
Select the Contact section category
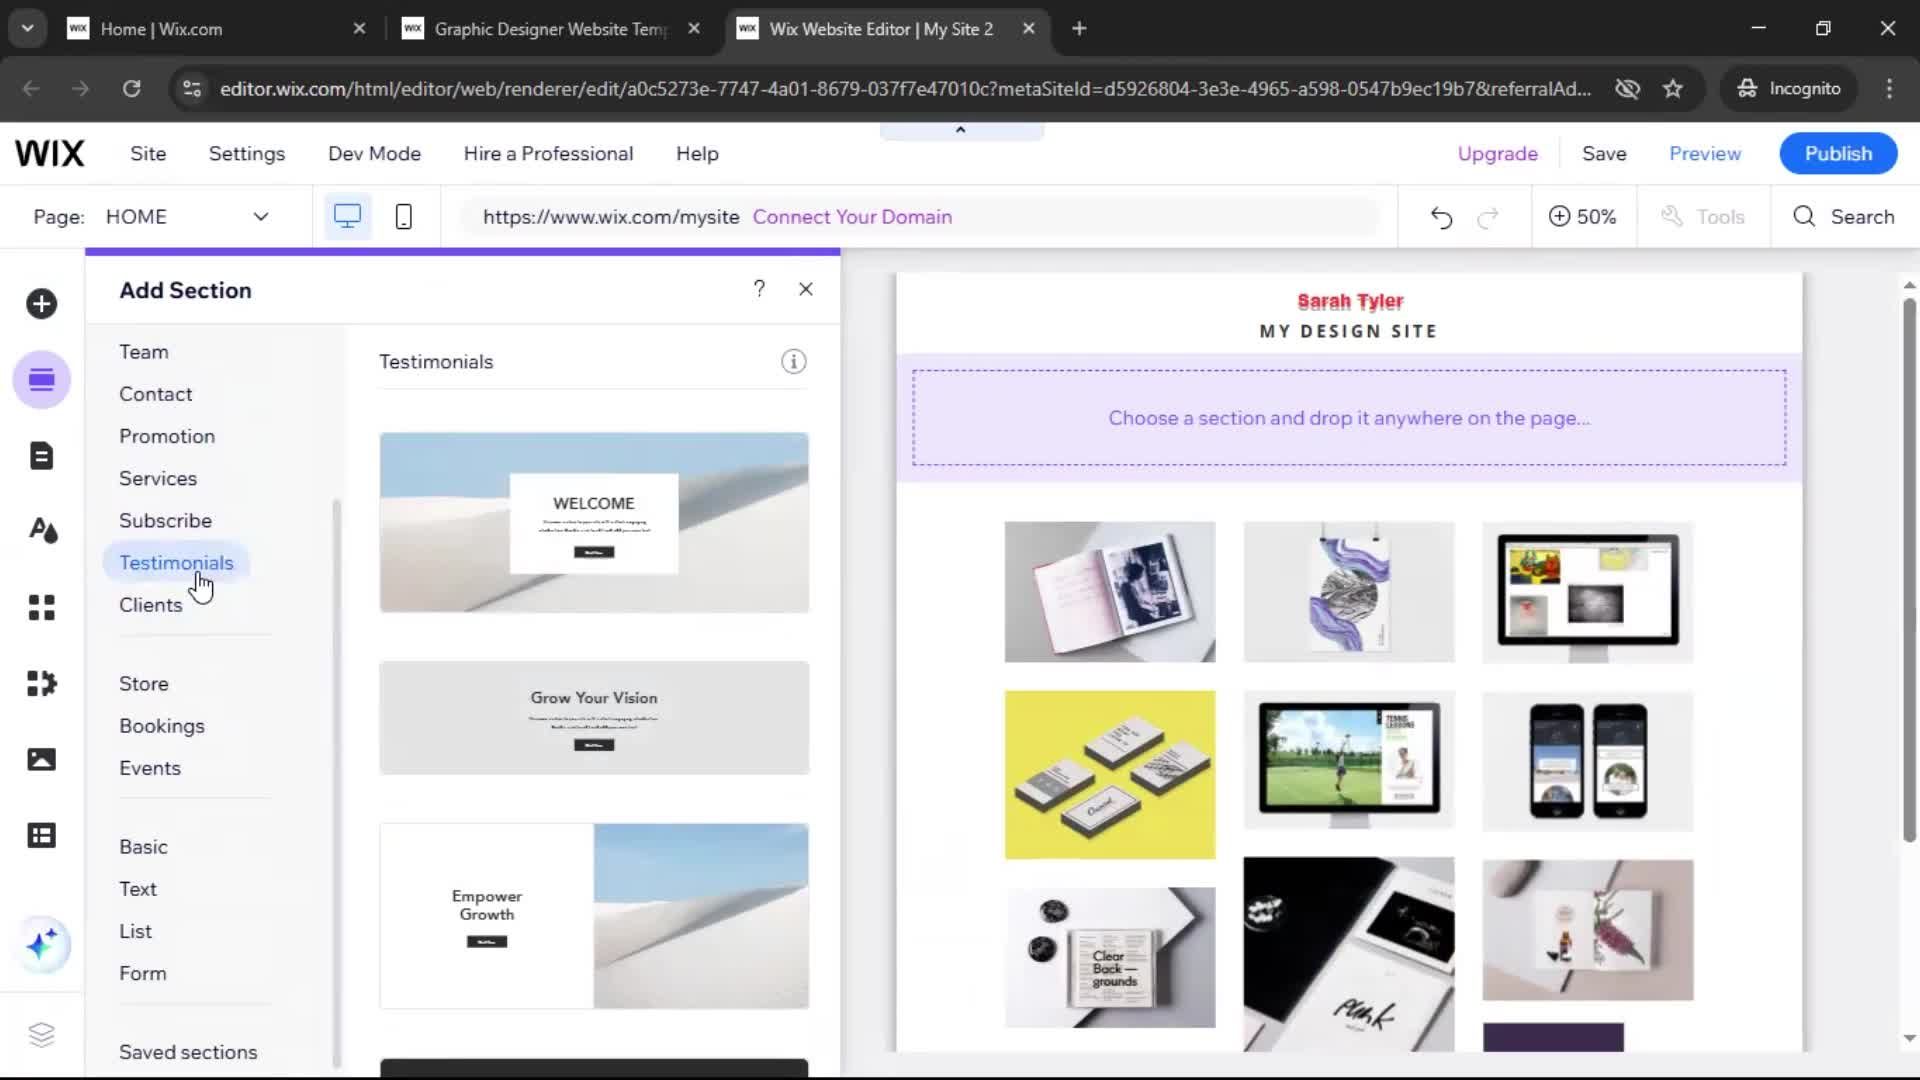[x=156, y=394]
